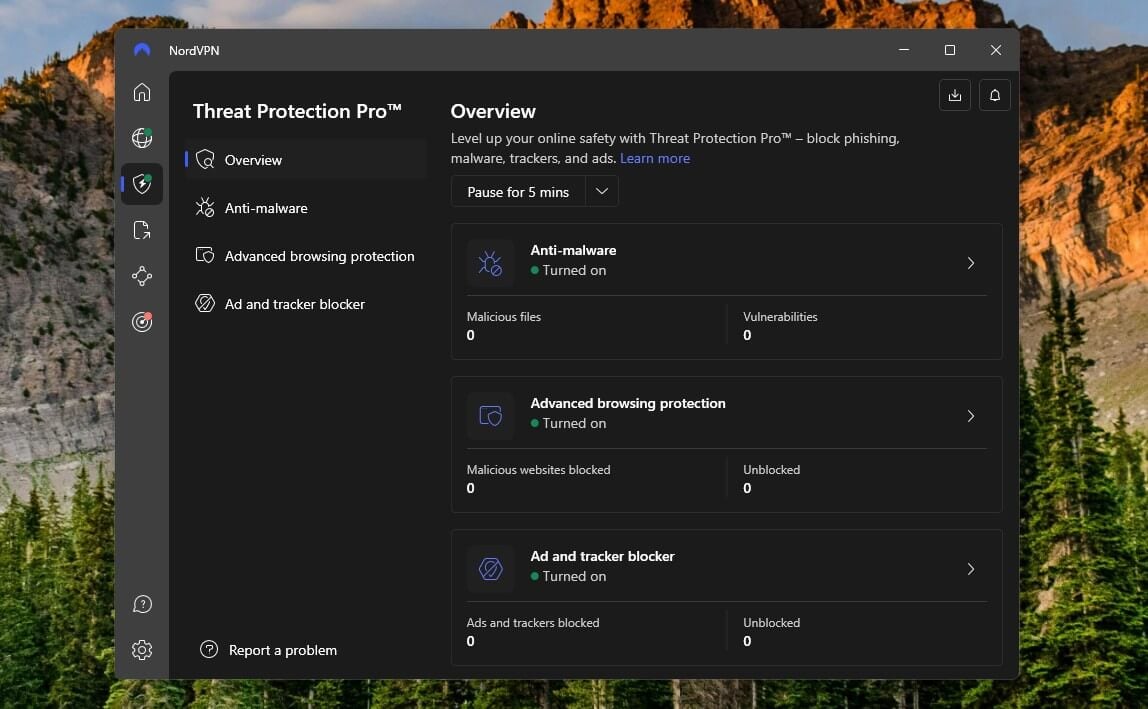The width and height of the screenshot is (1148, 709).
Task: Click the Anti-malware card title
Action: coord(573,250)
